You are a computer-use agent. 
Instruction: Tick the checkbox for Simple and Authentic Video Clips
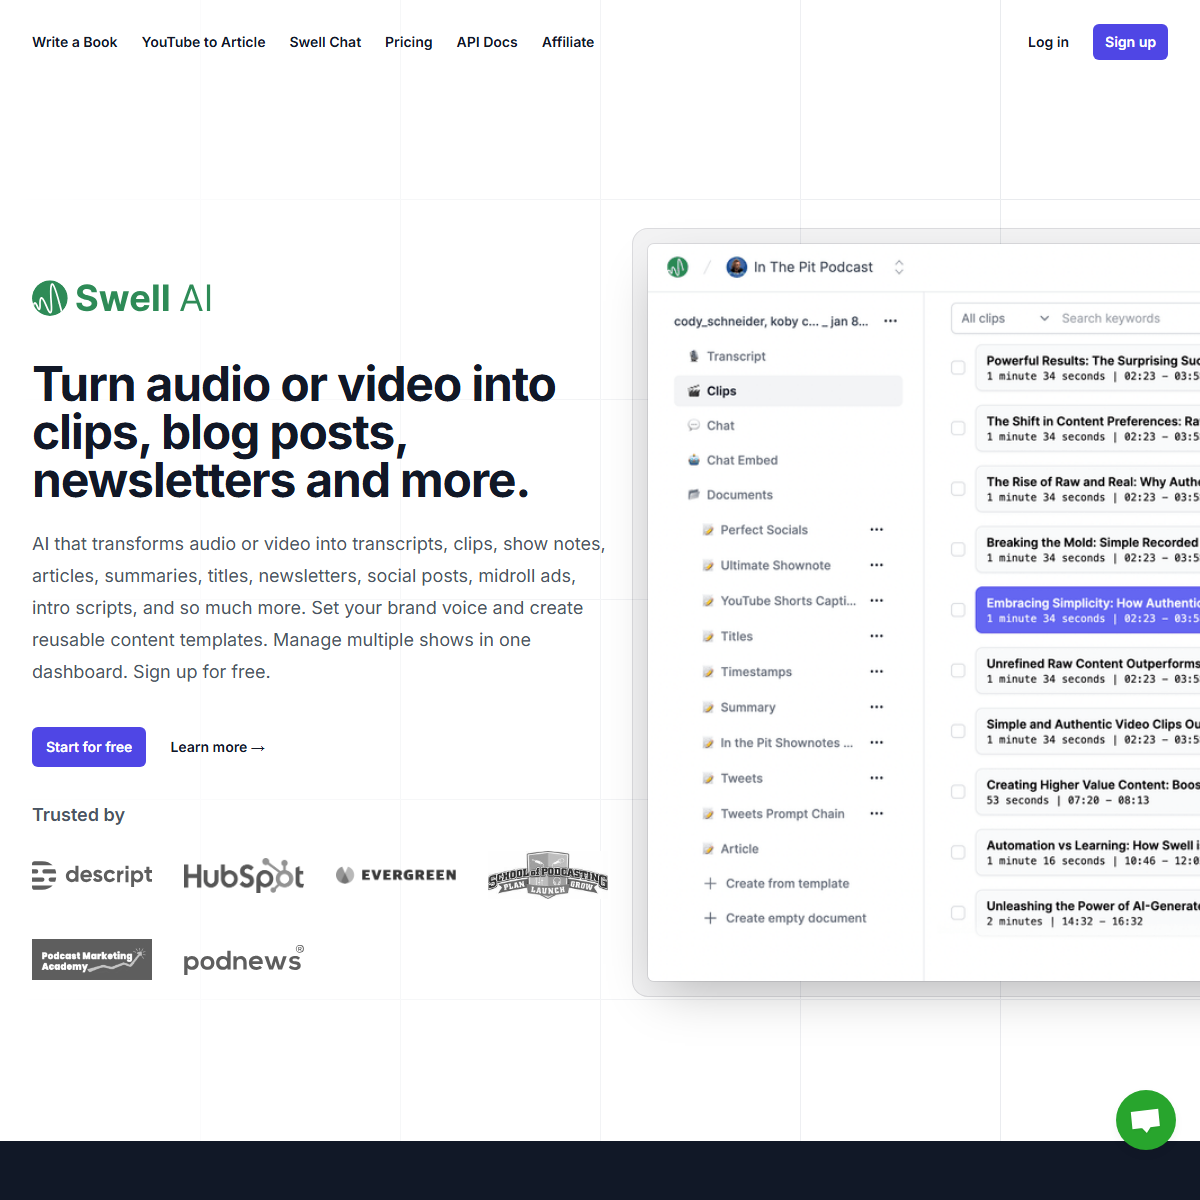click(x=958, y=731)
